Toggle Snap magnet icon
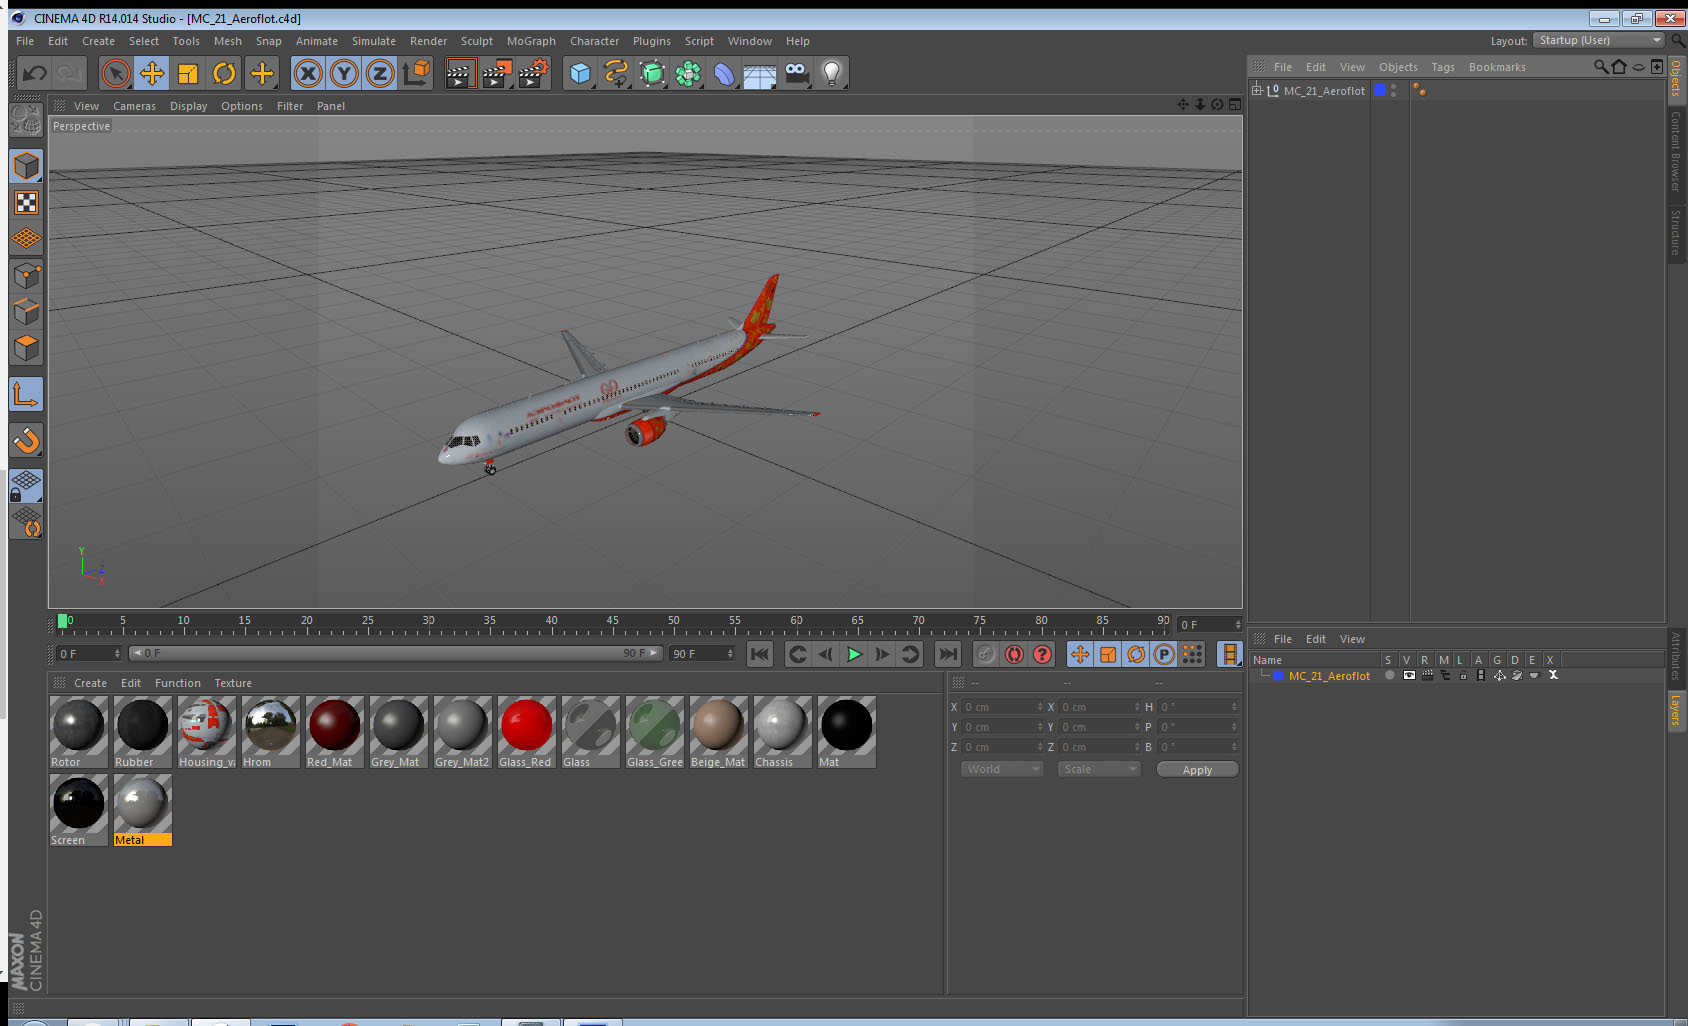 (x=26, y=440)
